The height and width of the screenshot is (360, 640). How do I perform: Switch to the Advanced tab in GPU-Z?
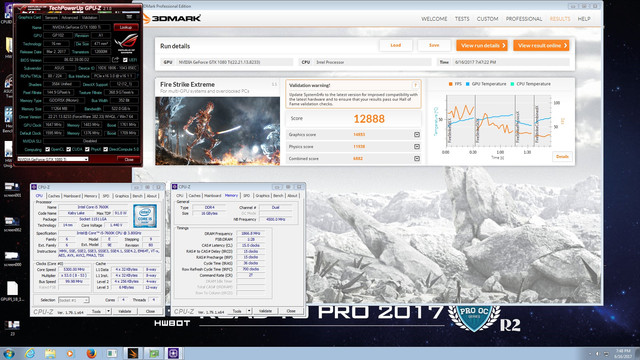tap(69, 18)
